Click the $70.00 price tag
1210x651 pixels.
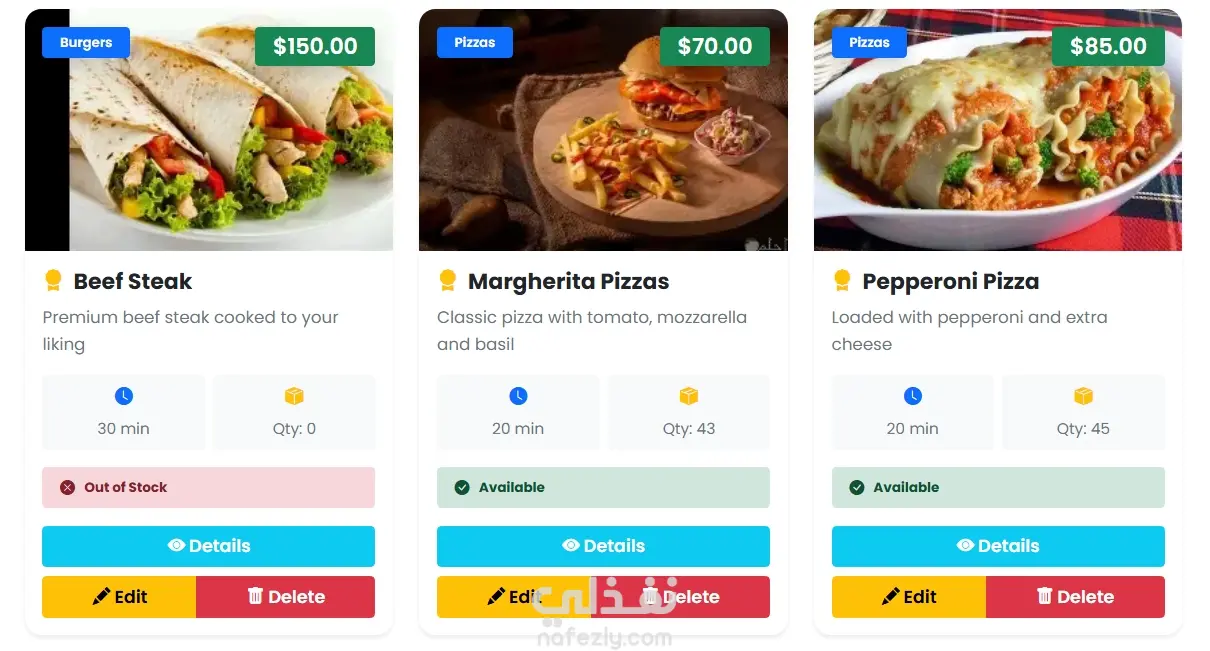point(715,46)
